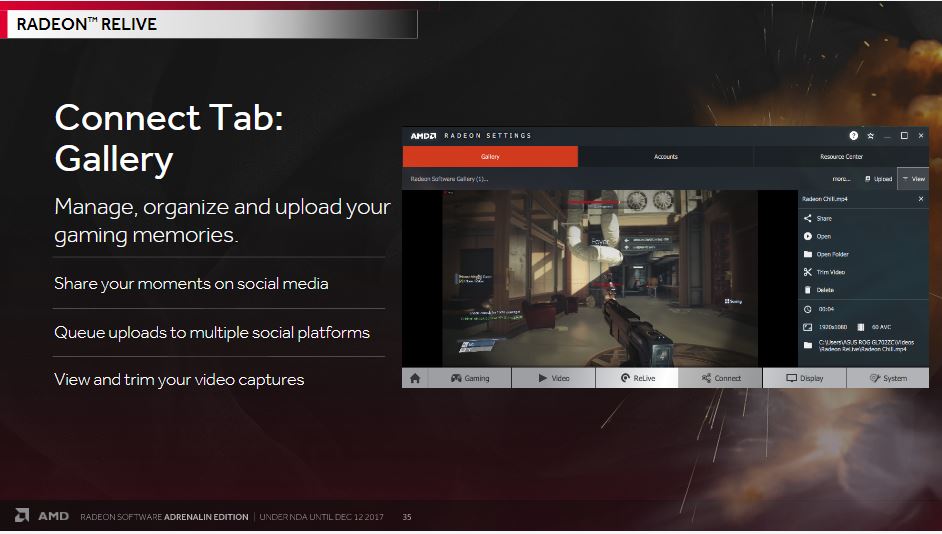Open the help question mark icon

click(x=853, y=136)
